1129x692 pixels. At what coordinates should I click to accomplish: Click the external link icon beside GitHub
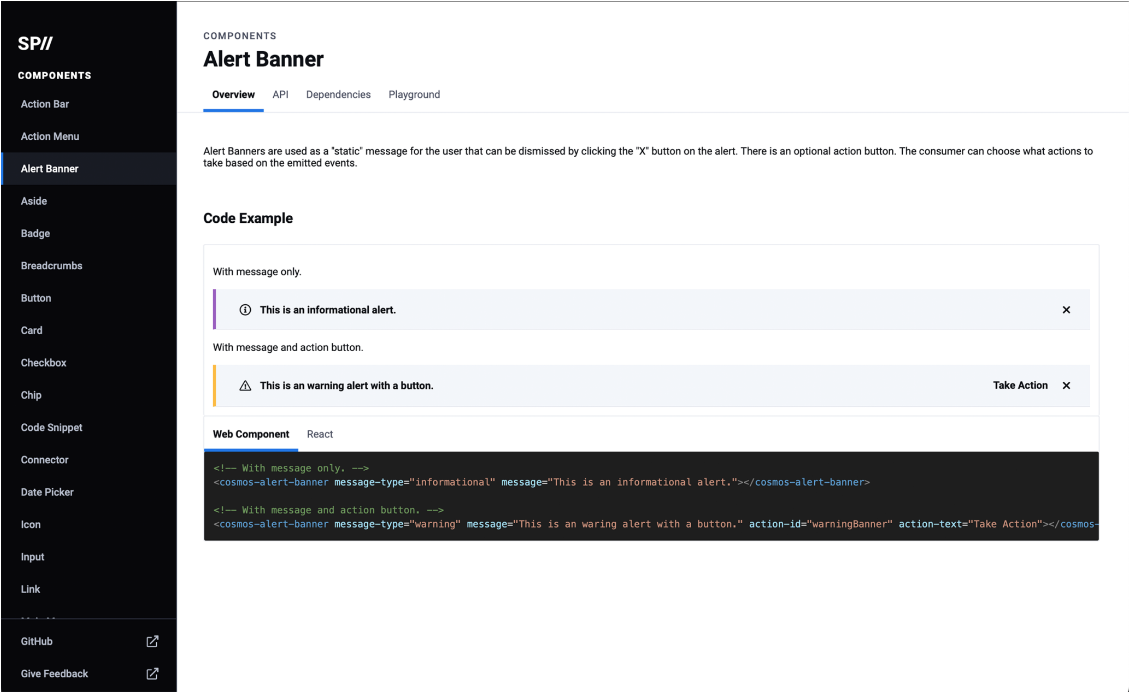point(152,641)
